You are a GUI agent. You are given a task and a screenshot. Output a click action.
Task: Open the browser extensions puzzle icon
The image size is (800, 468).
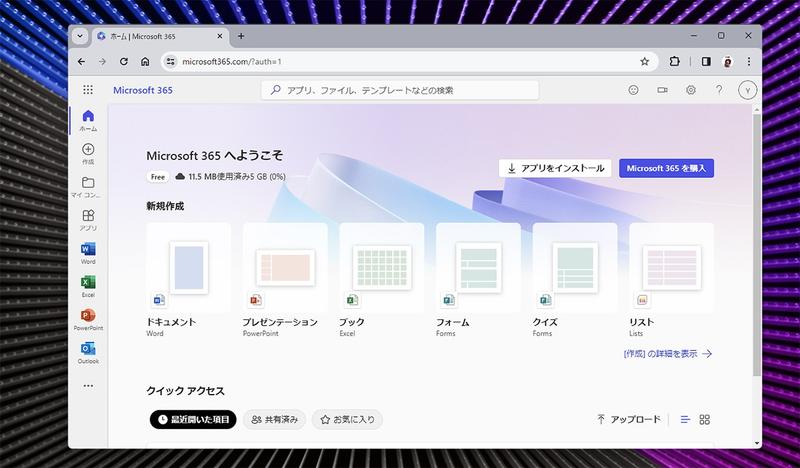pyautogui.click(x=674, y=62)
